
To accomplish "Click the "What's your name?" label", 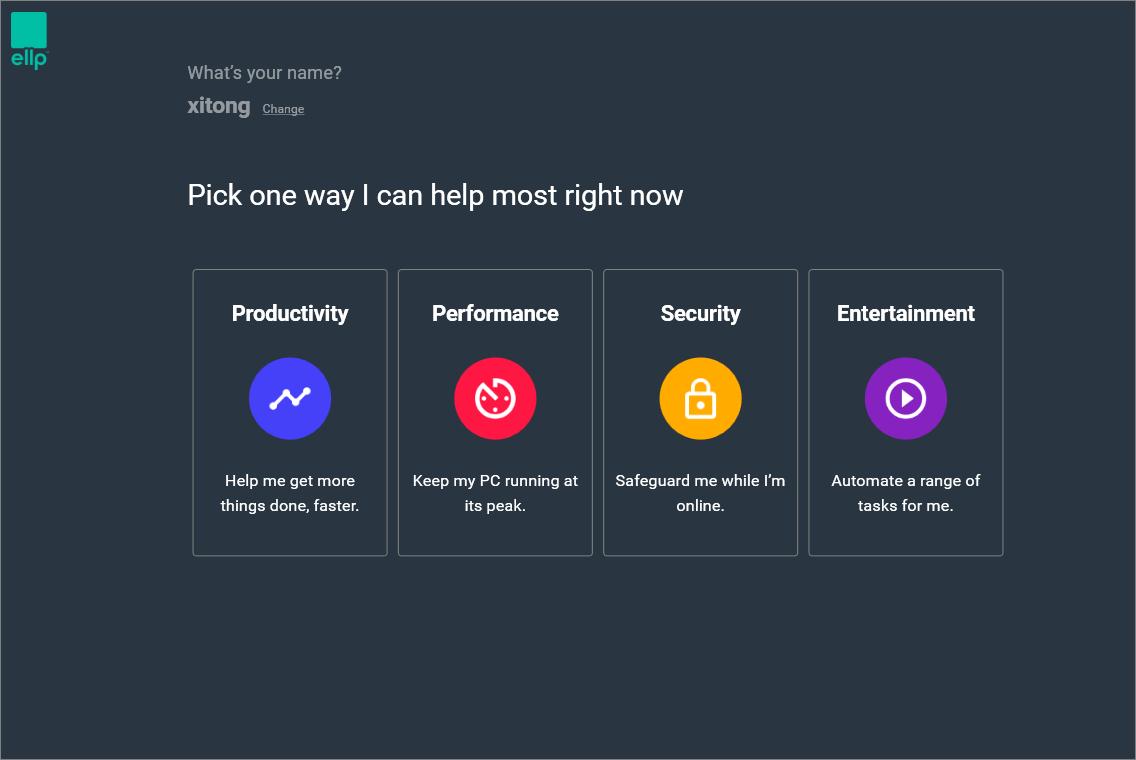I will coord(264,73).
